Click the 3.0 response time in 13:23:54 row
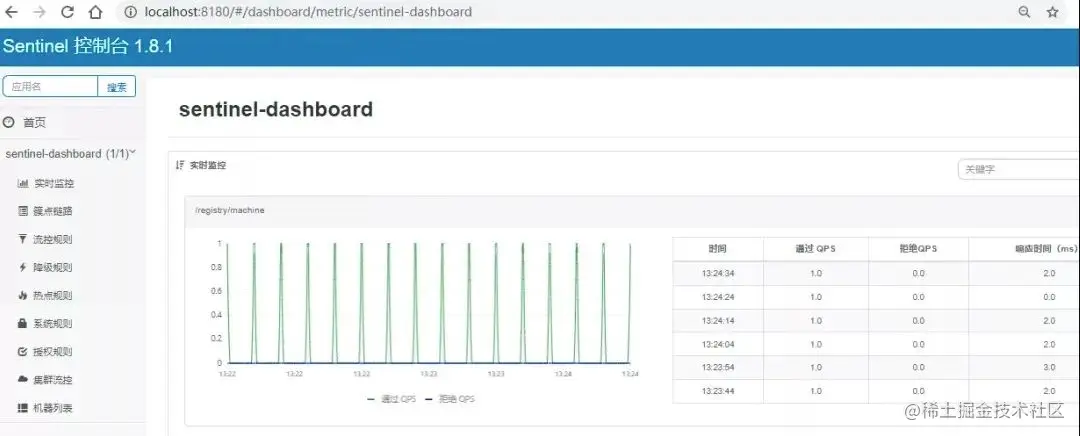The height and width of the screenshot is (436, 1080). point(1049,367)
